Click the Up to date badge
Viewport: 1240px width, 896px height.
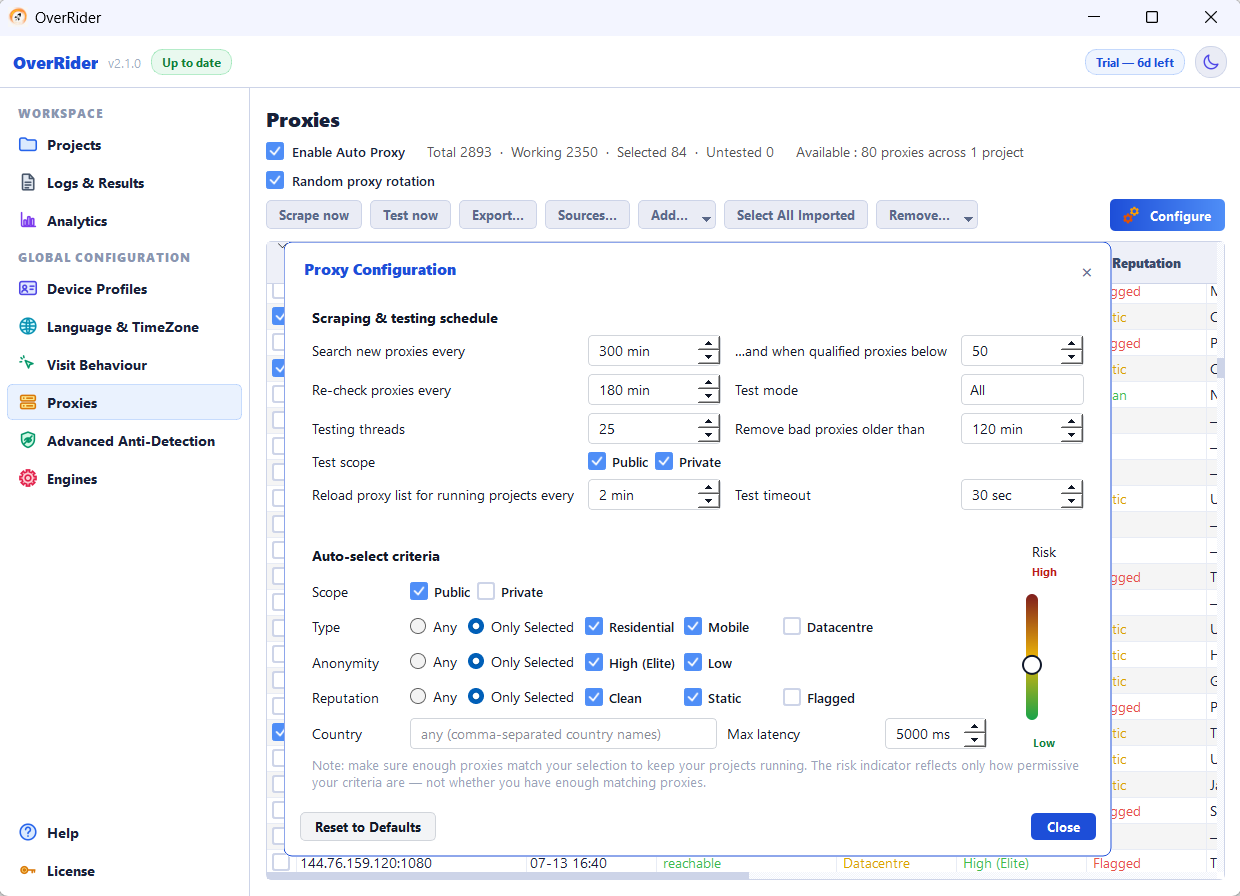pos(191,63)
